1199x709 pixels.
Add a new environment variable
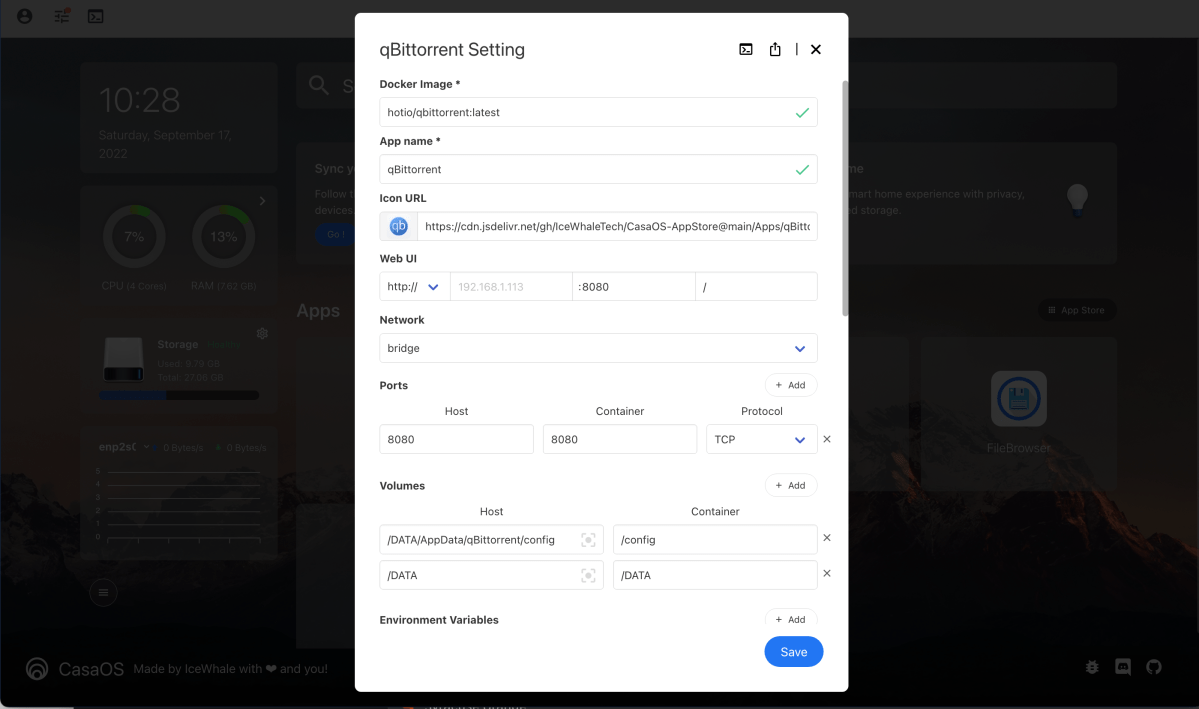coord(791,619)
